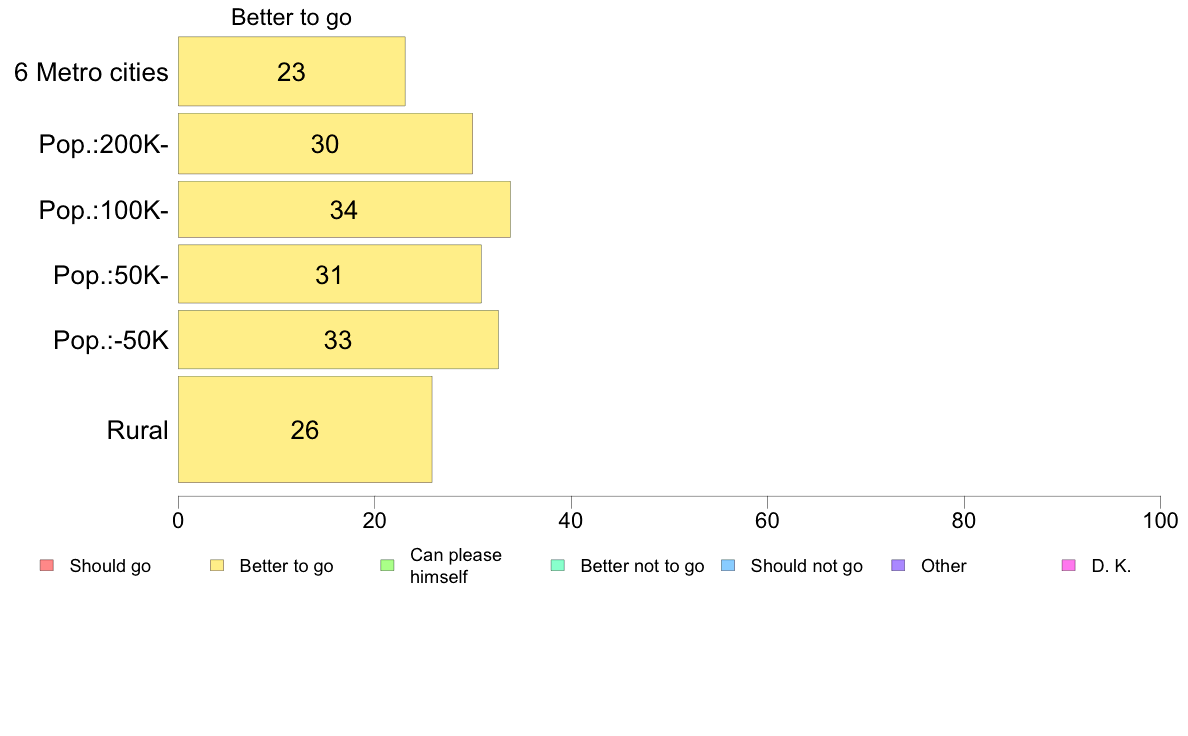This screenshot has width=1188, height=736.
Task: Click the Should not go legend text
Action: pos(806,566)
